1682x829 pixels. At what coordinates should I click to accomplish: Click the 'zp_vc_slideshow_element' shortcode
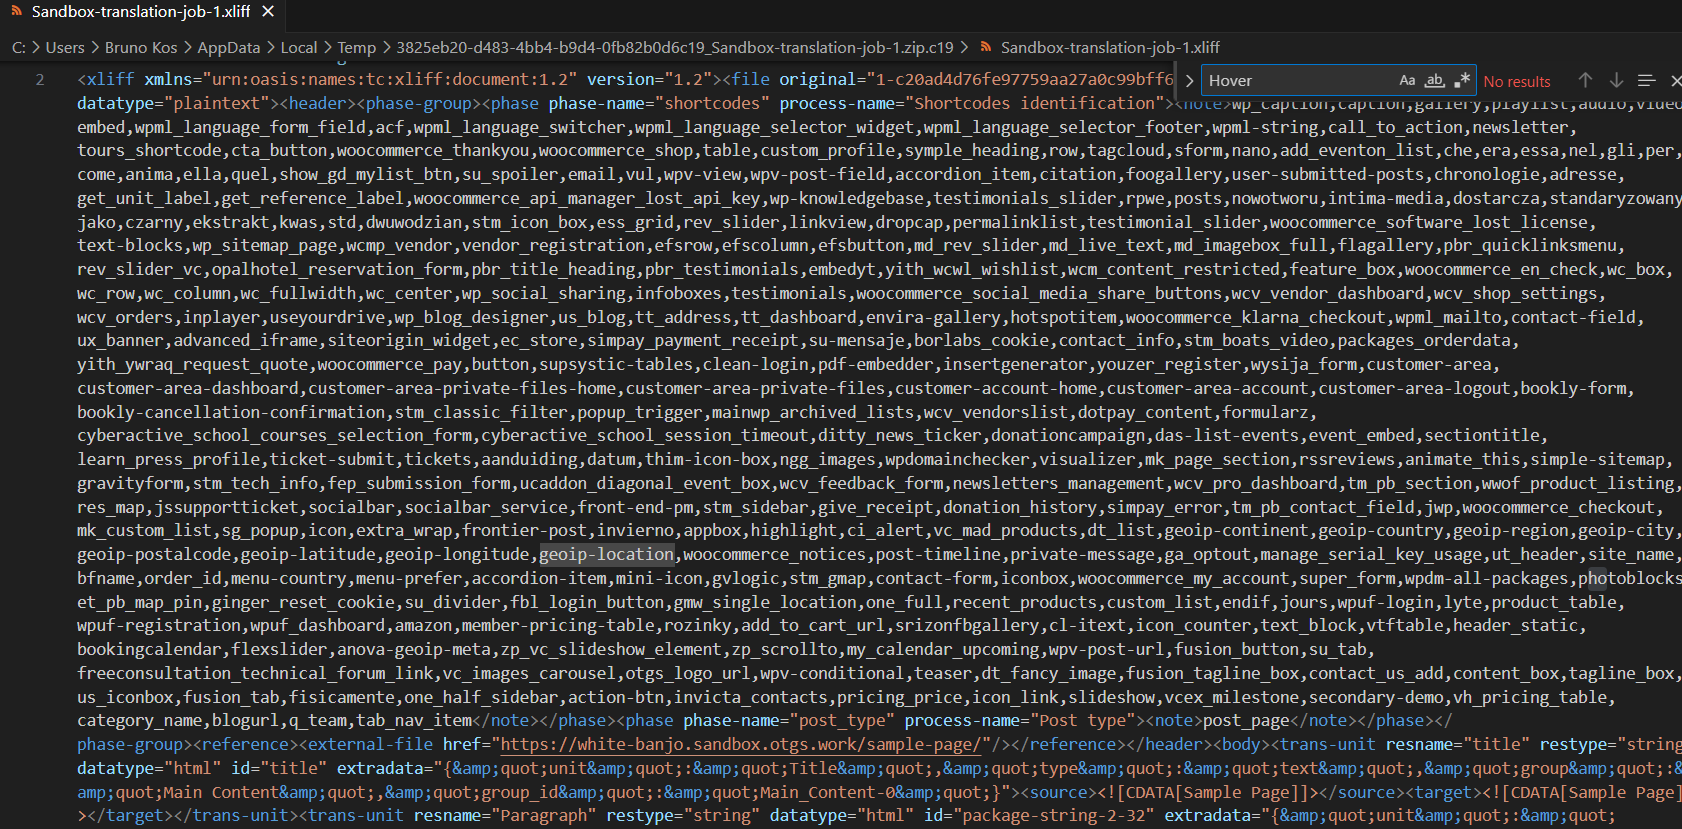pos(611,649)
